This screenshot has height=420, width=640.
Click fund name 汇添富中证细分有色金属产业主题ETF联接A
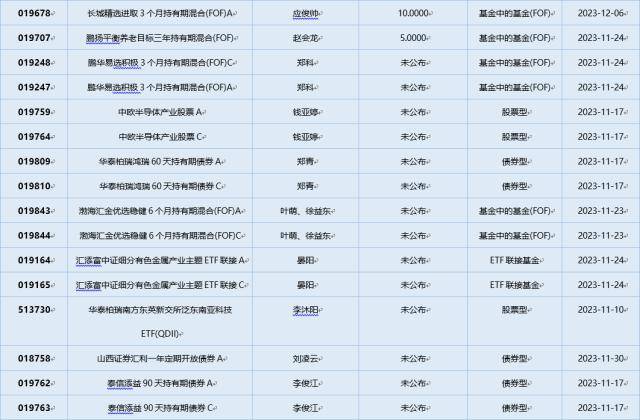(160, 260)
